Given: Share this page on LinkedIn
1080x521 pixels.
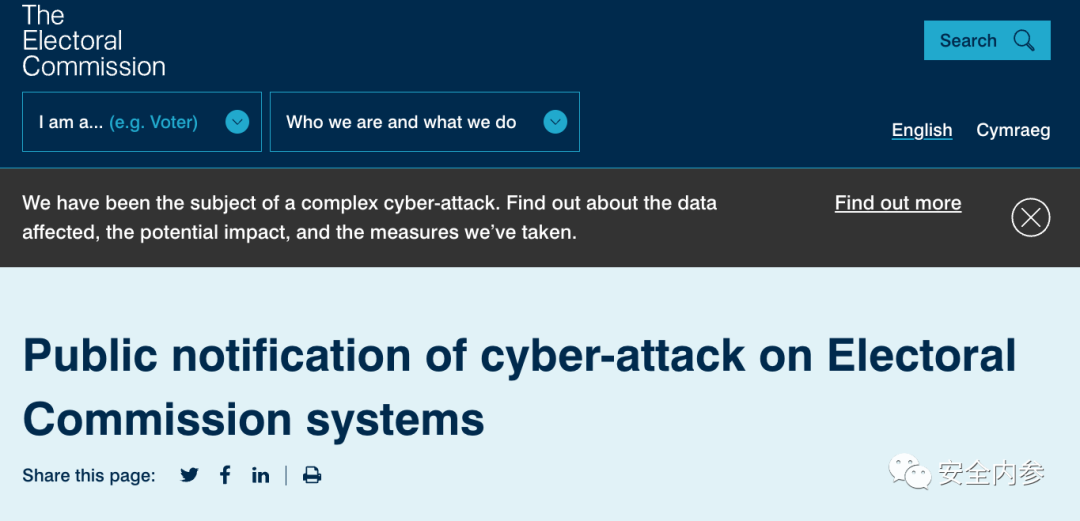Looking at the screenshot, I should tap(260, 475).
